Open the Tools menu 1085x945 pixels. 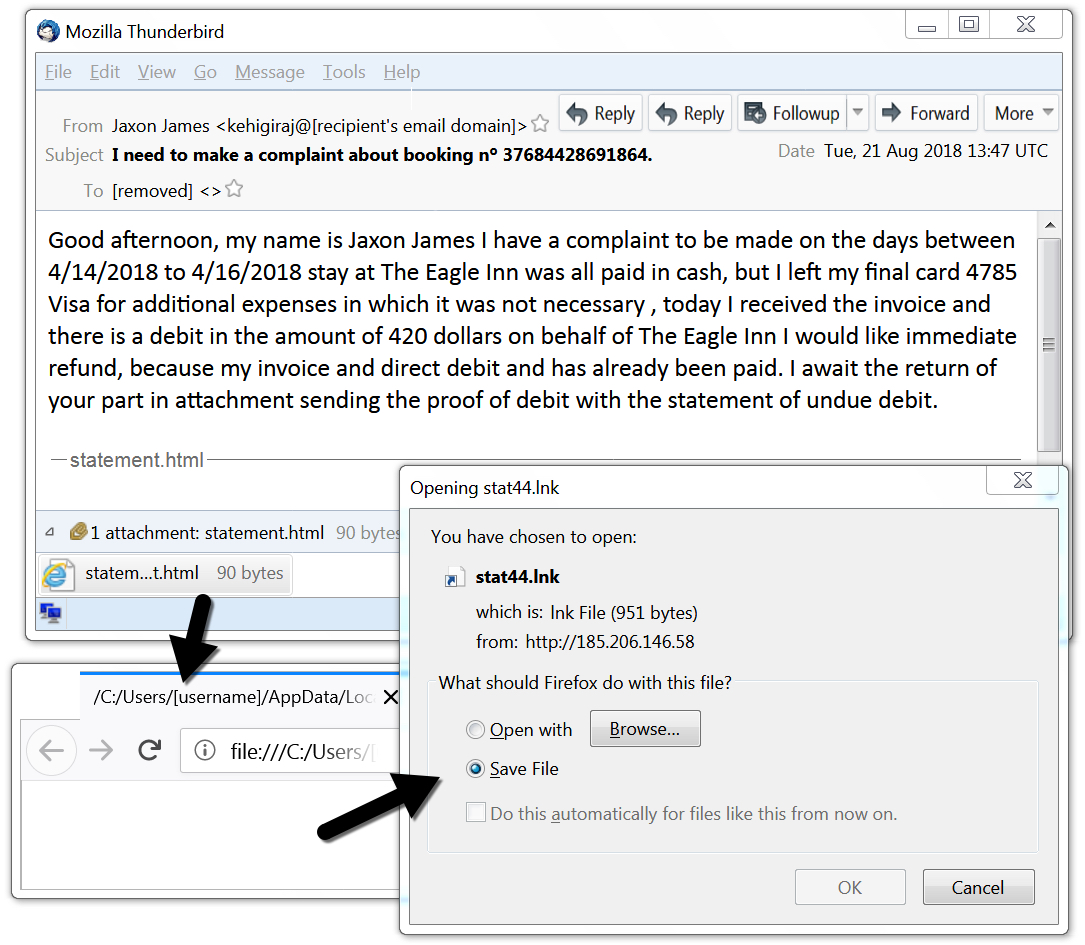click(344, 72)
